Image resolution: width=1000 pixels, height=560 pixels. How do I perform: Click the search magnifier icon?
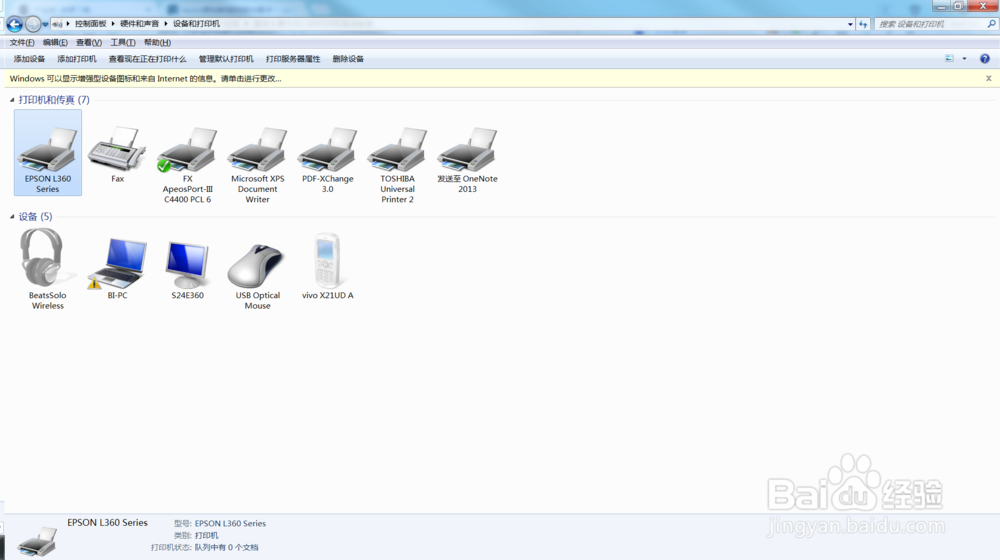click(x=992, y=24)
